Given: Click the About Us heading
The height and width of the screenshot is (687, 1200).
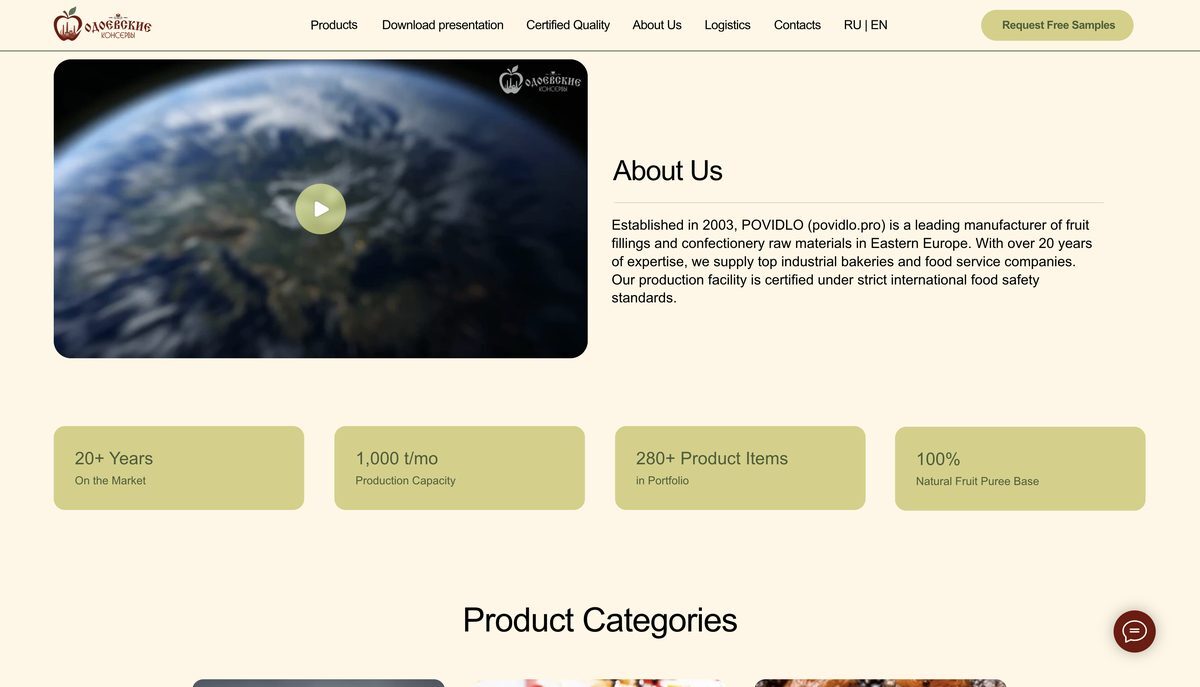Looking at the screenshot, I should pyautogui.click(x=668, y=171).
